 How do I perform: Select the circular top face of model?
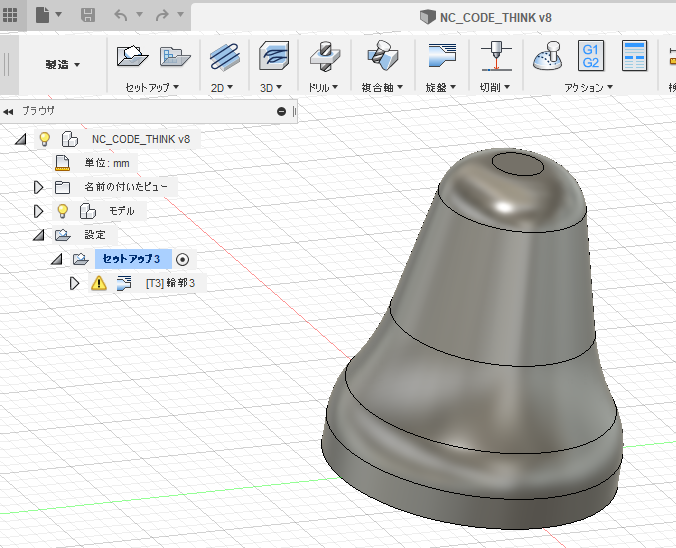(x=518, y=164)
